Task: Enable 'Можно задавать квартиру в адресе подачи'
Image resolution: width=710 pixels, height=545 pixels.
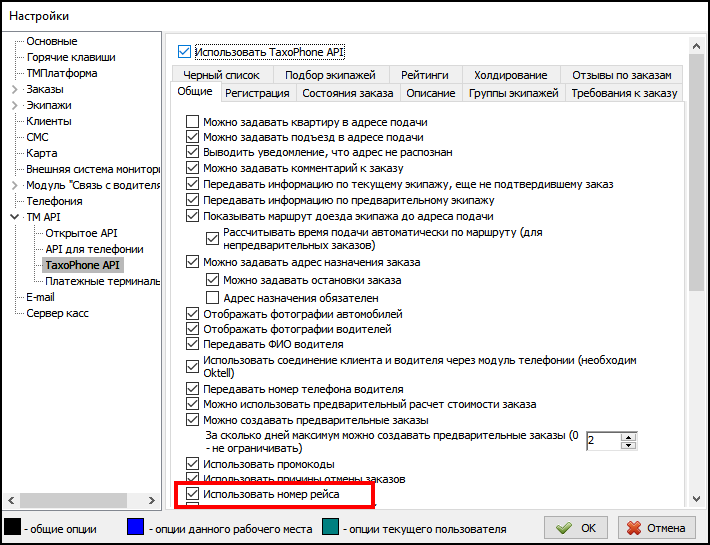Action: [192, 121]
